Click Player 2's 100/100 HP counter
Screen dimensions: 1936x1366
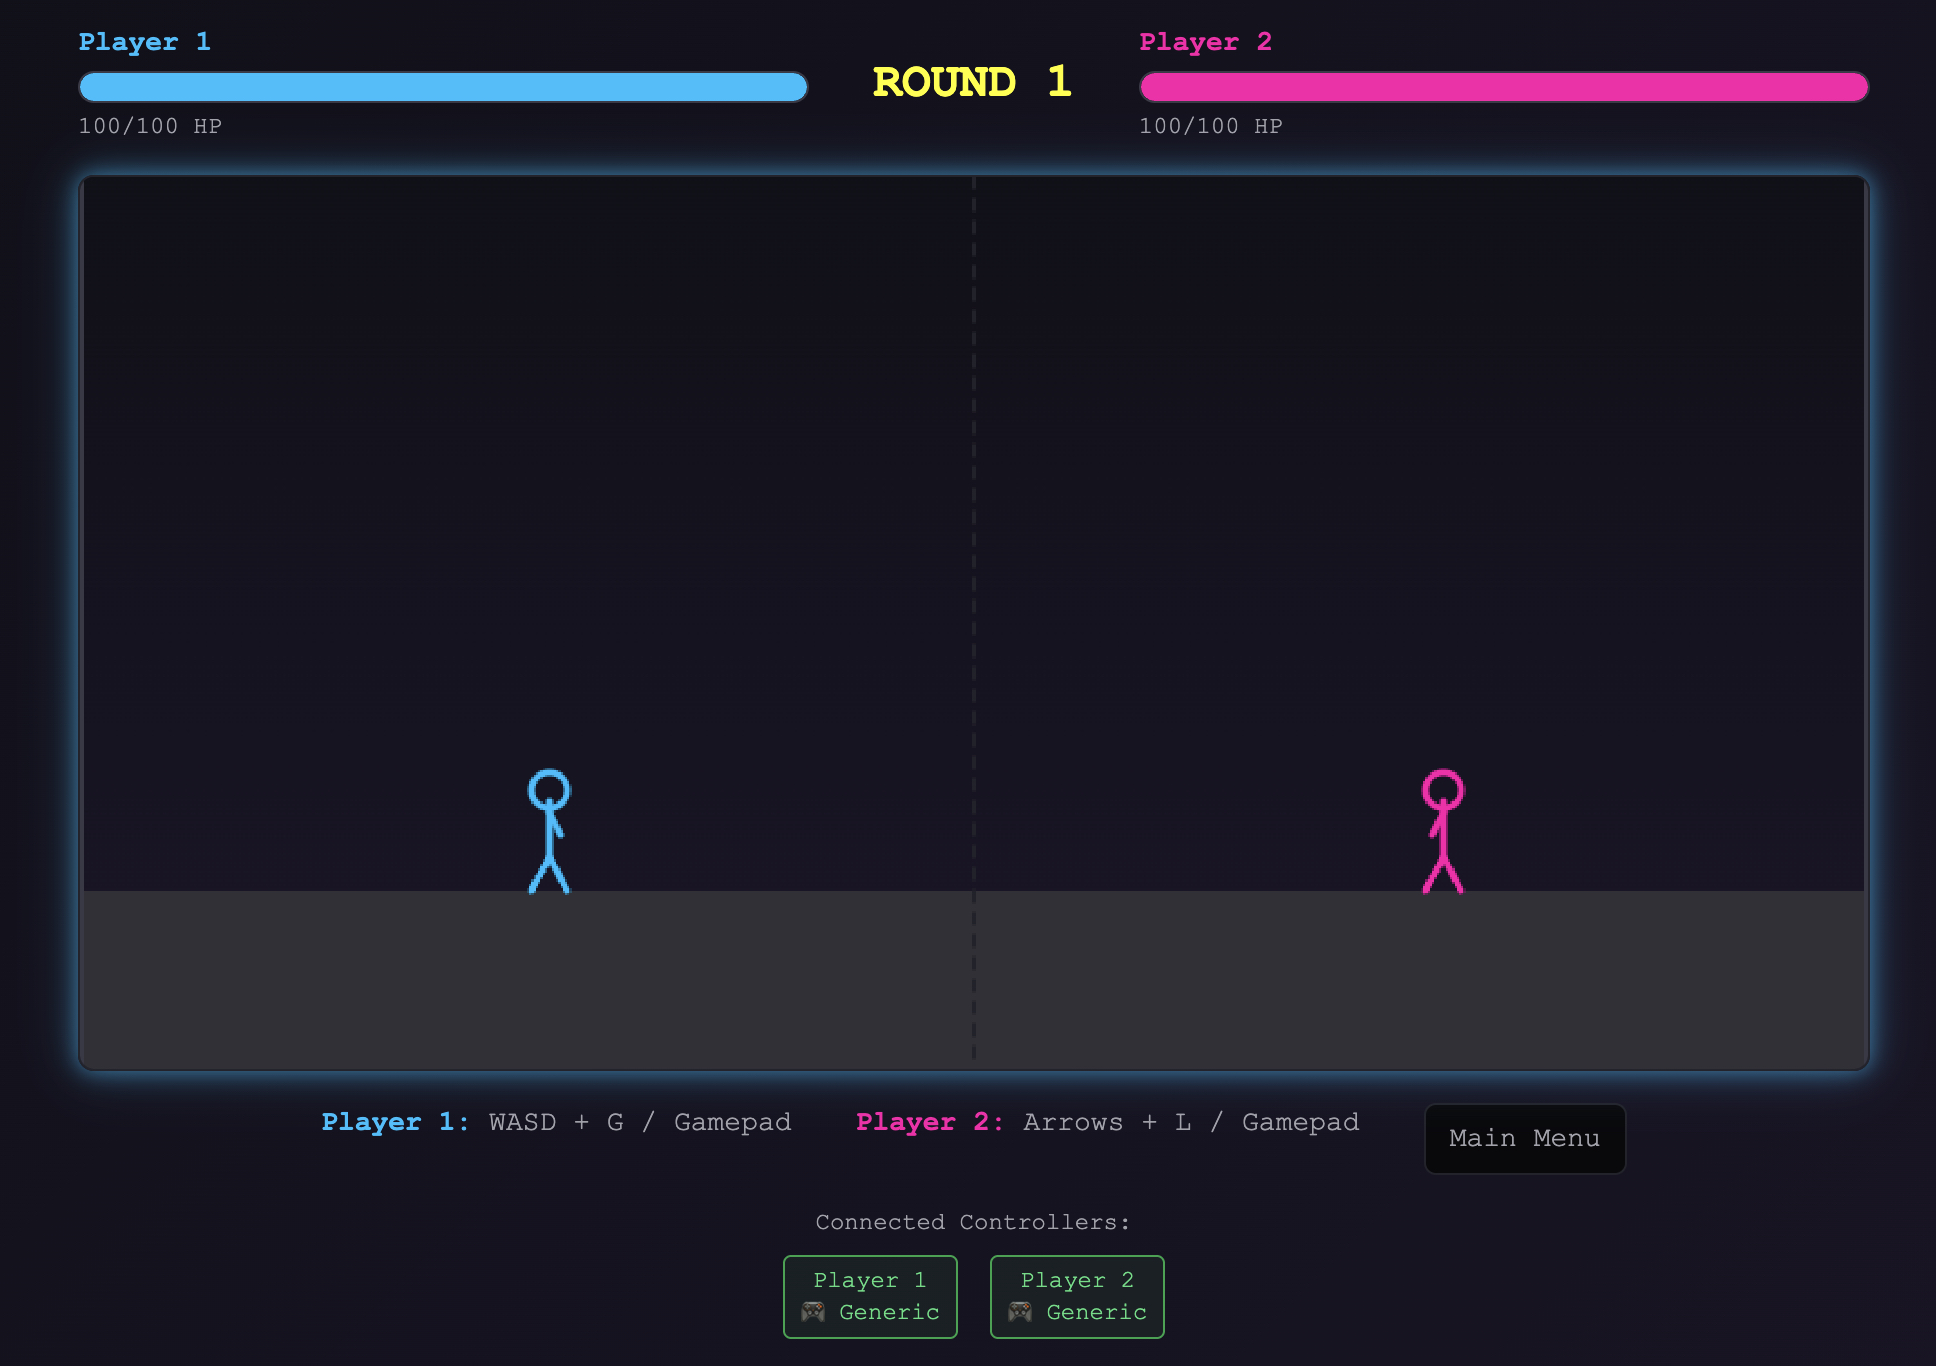click(1211, 126)
